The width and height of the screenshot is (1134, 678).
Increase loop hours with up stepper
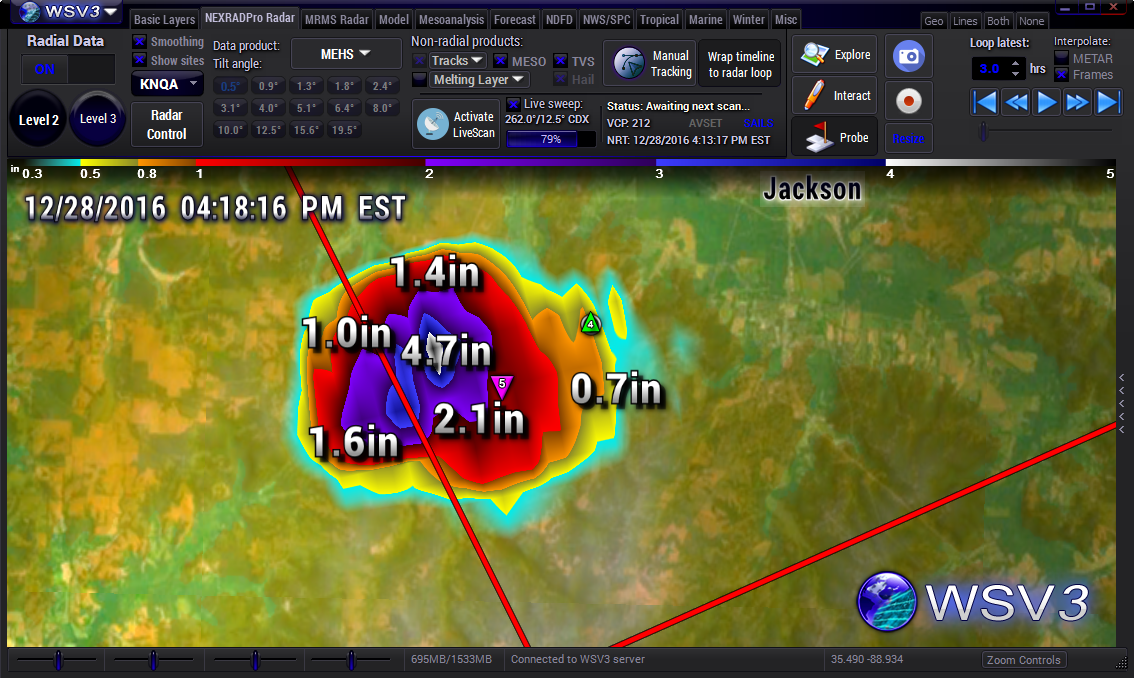coord(1016,64)
